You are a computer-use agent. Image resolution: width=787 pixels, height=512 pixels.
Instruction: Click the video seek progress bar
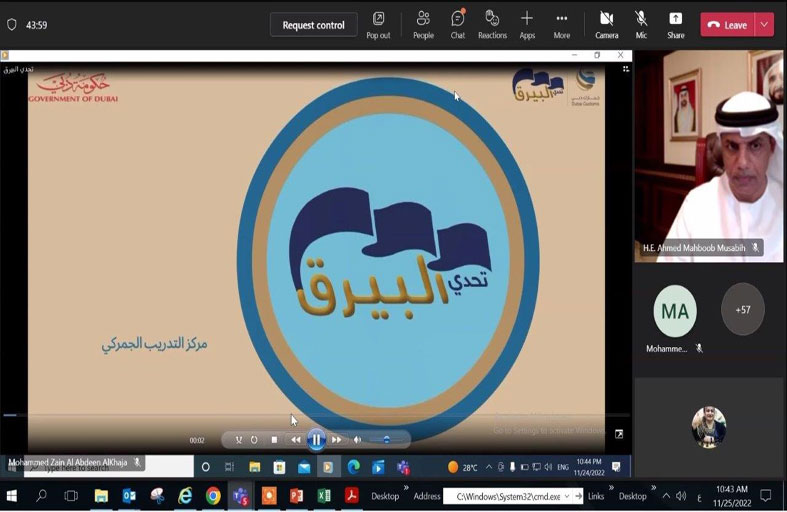(x=300, y=415)
